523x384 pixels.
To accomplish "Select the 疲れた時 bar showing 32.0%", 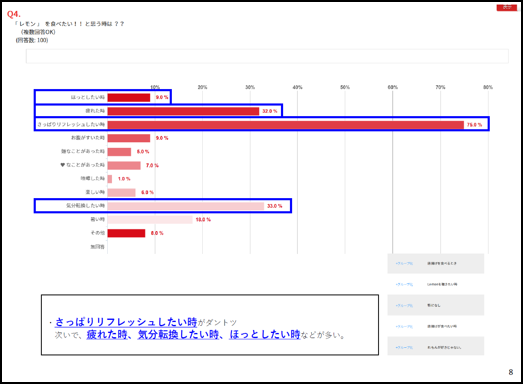I will click(183, 111).
